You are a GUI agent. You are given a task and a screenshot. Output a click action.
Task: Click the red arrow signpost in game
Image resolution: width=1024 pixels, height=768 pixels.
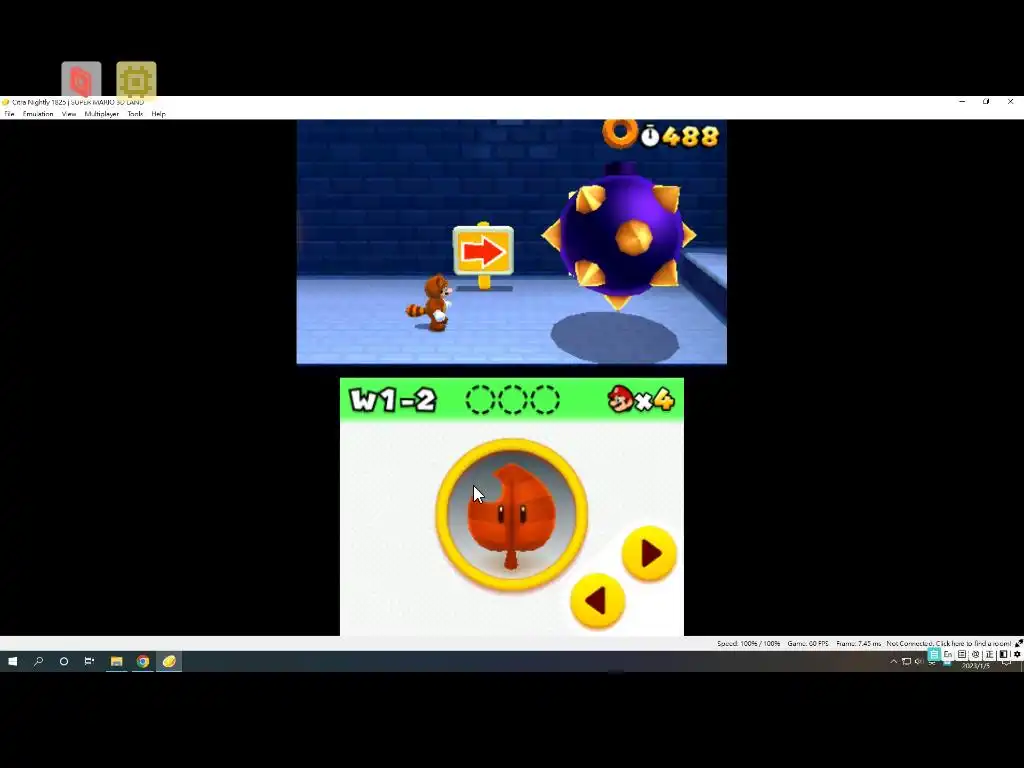[483, 255]
